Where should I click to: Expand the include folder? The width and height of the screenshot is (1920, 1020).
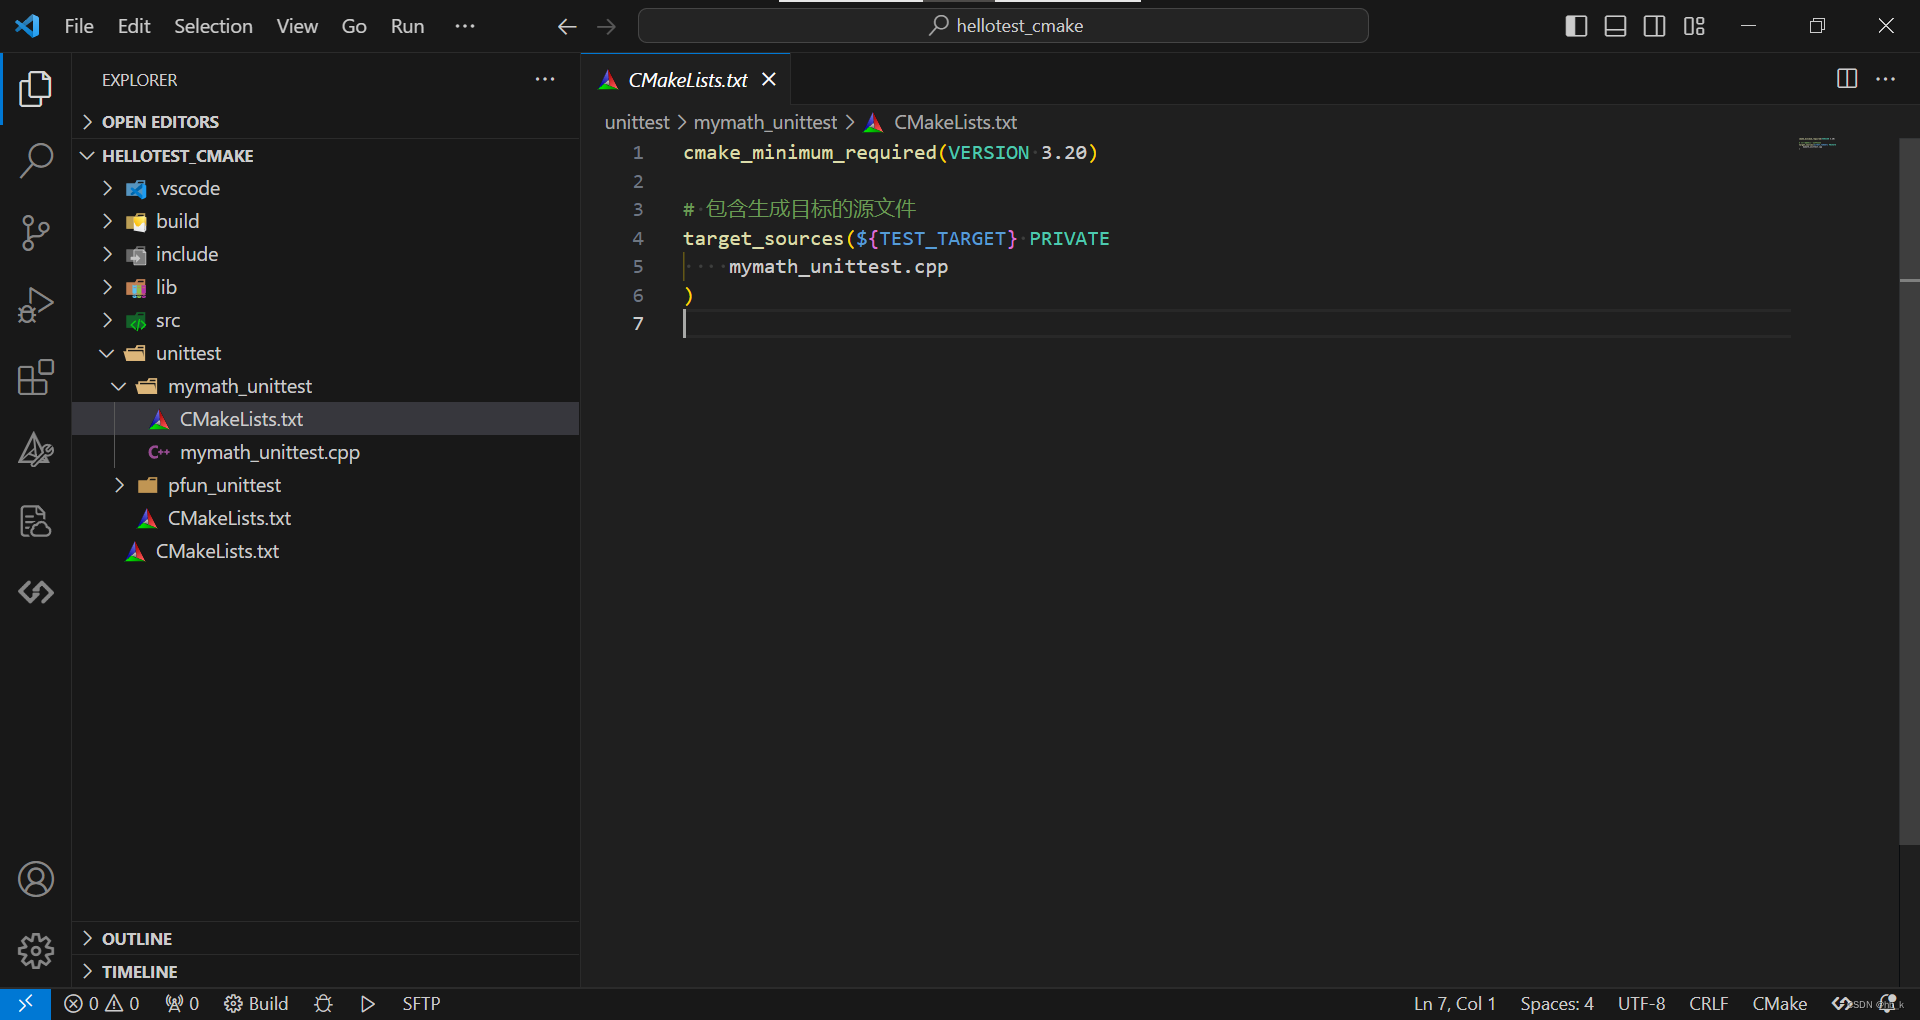326,254
